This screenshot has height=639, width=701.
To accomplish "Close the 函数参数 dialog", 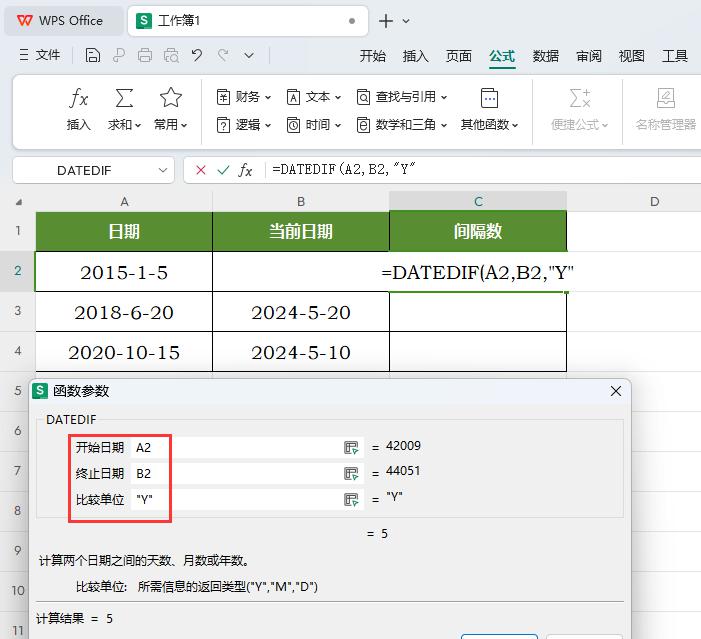I will point(616,391).
